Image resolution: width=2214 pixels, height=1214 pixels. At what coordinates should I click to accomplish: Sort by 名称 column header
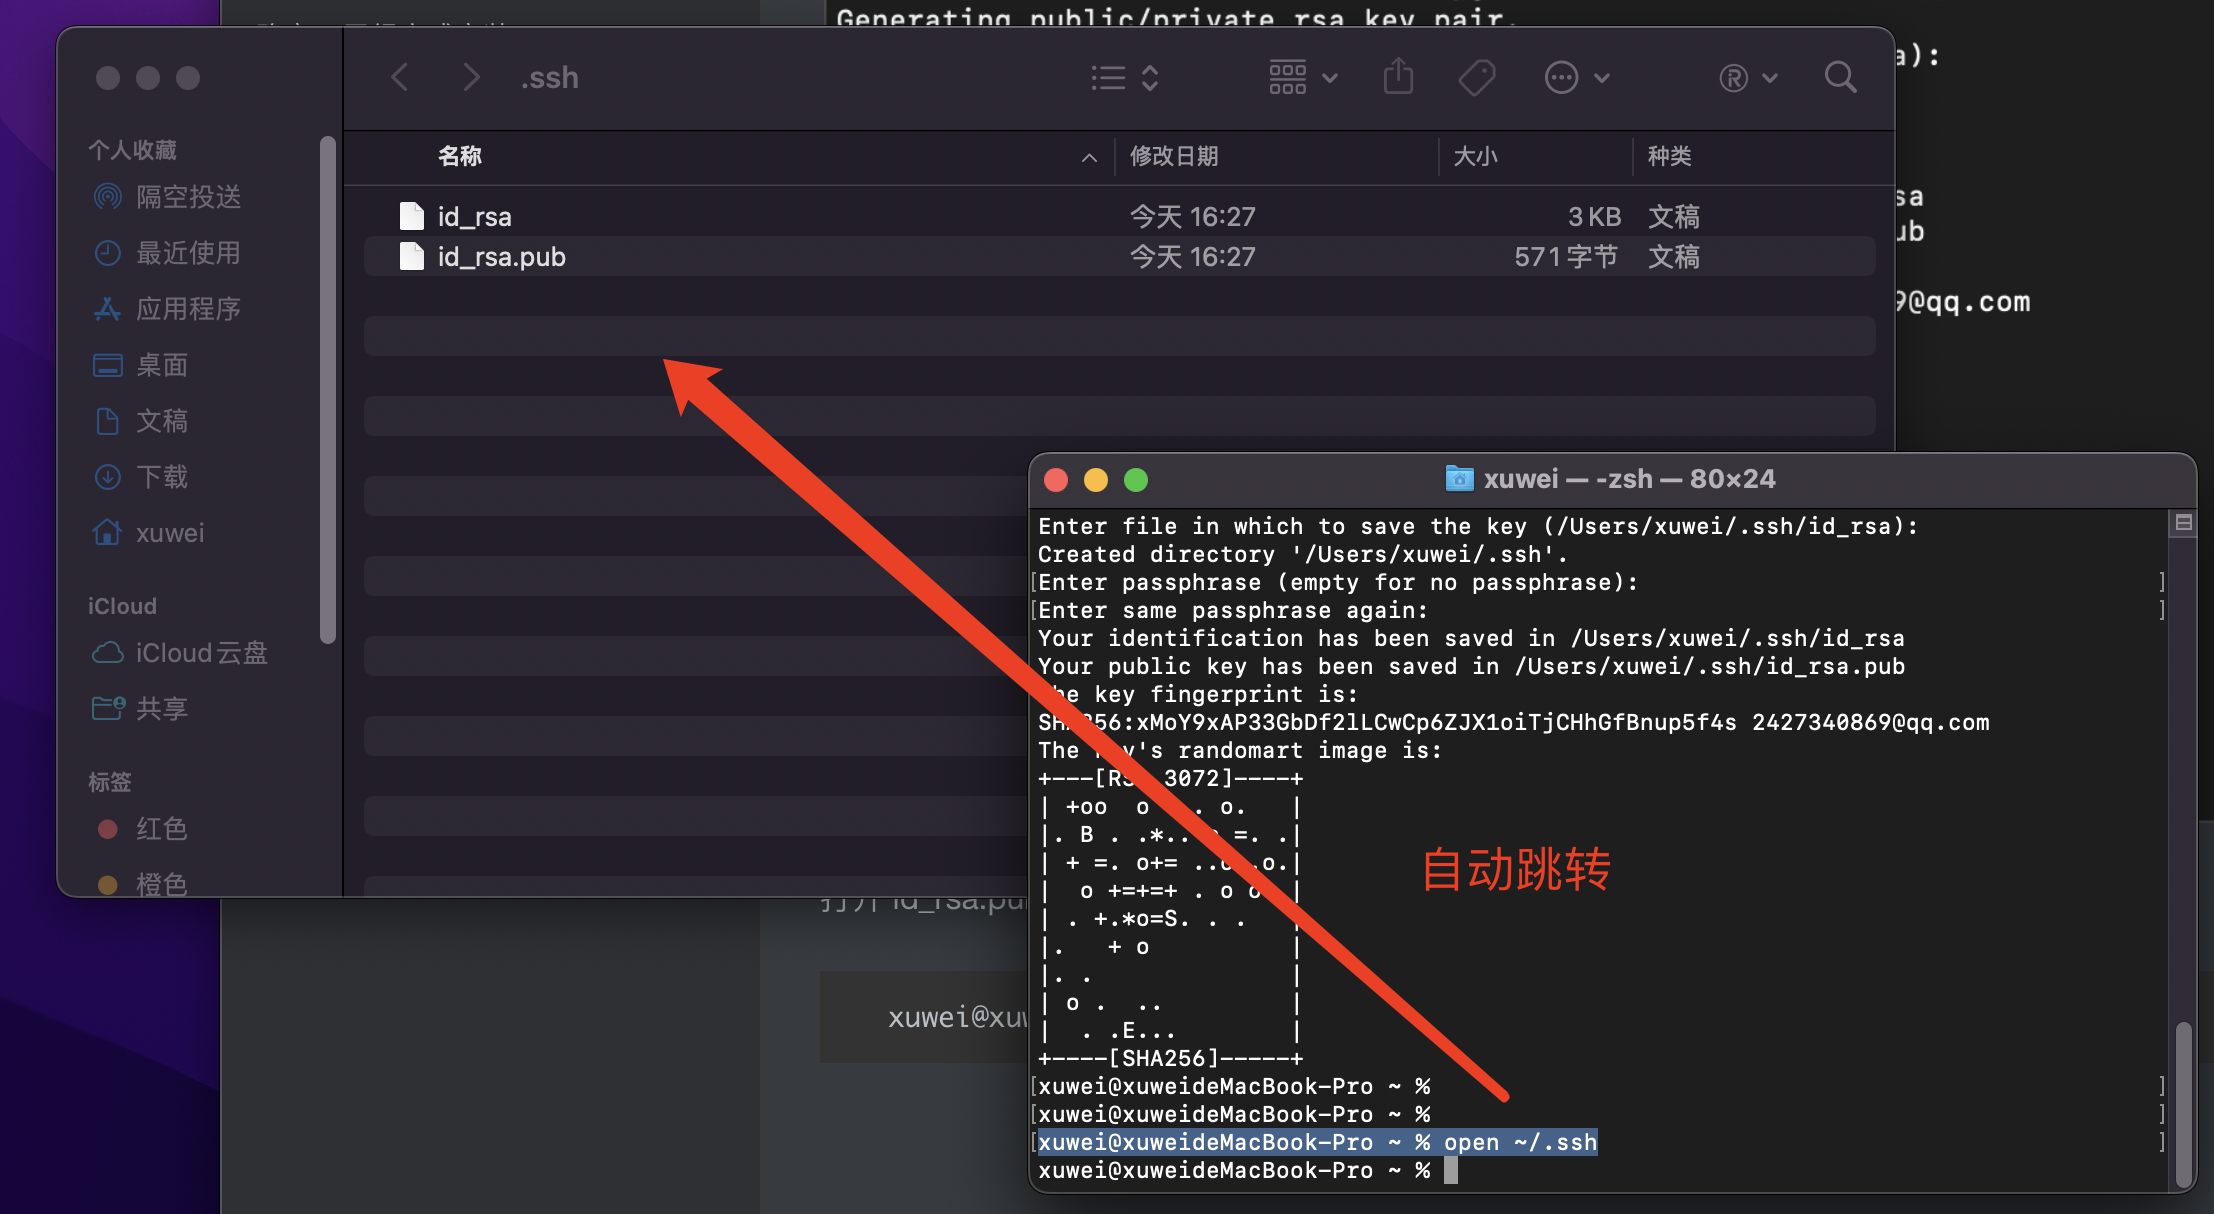[x=460, y=156]
